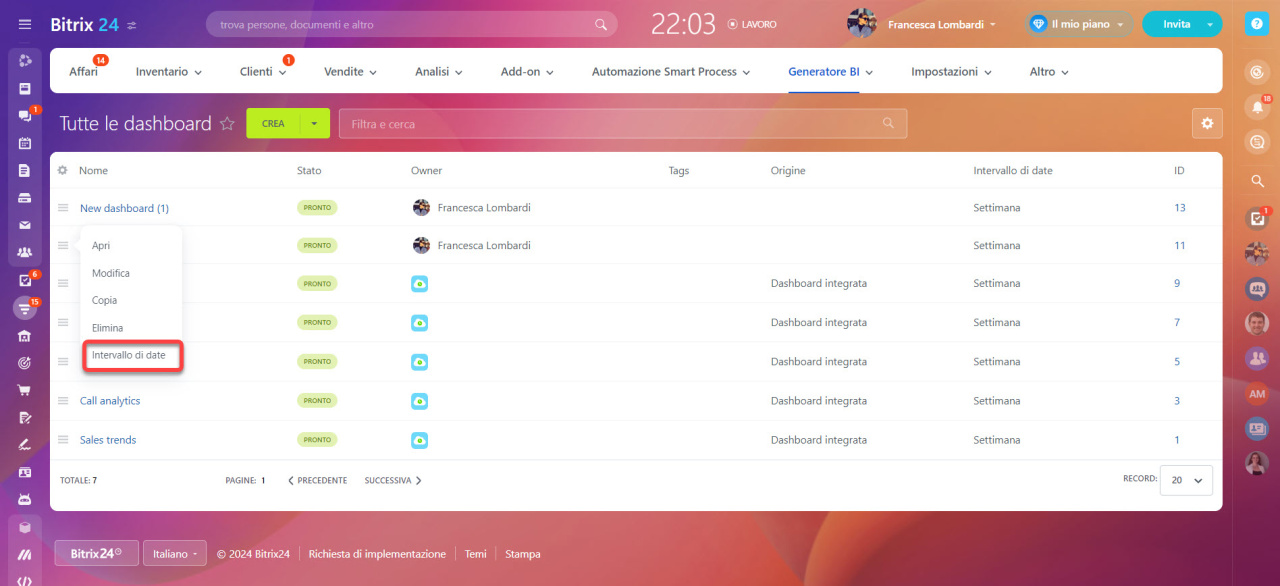Viewport: 1280px width, 586px height.
Task: Open the notifications bell with 18 alerts
Action: pyautogui.click(x=1256, y=107)
